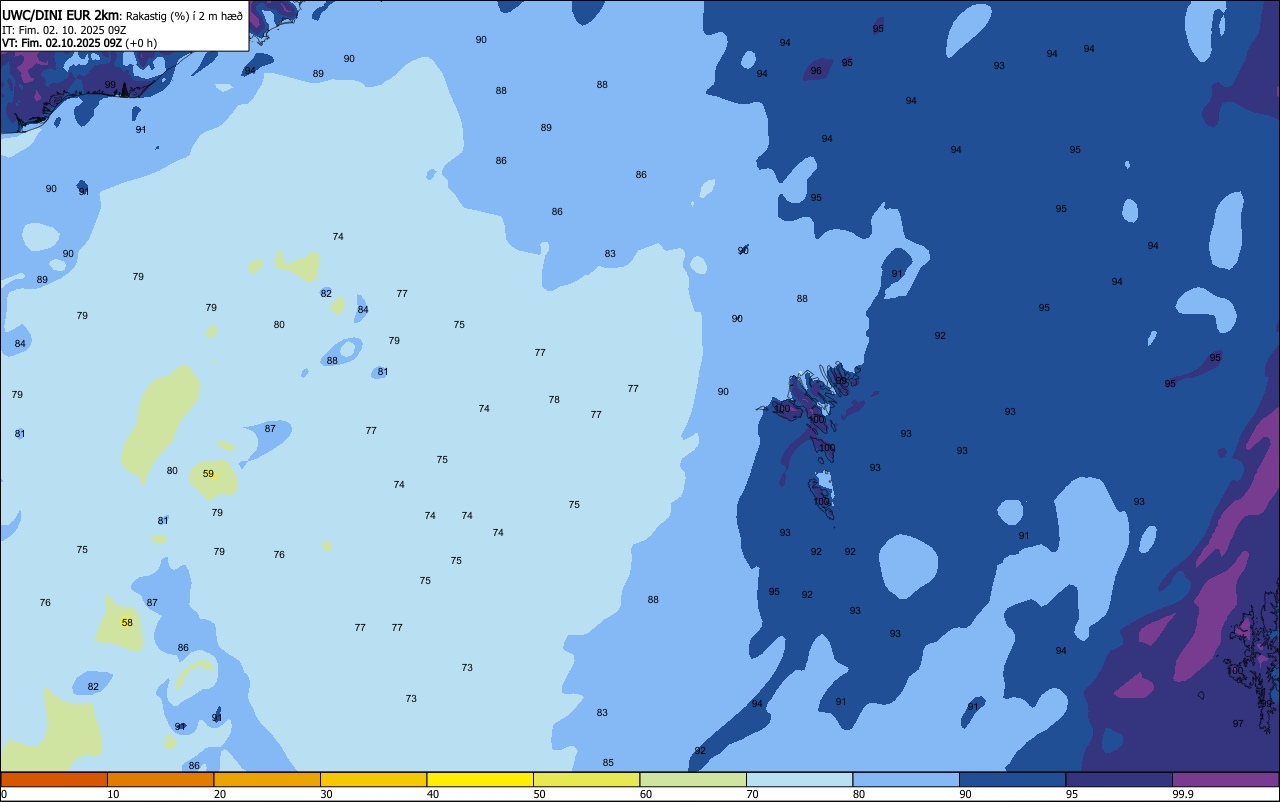Click the '60' tick label on the legend
This screenshot has height=802, width=1280.
(x=646, y=794)
